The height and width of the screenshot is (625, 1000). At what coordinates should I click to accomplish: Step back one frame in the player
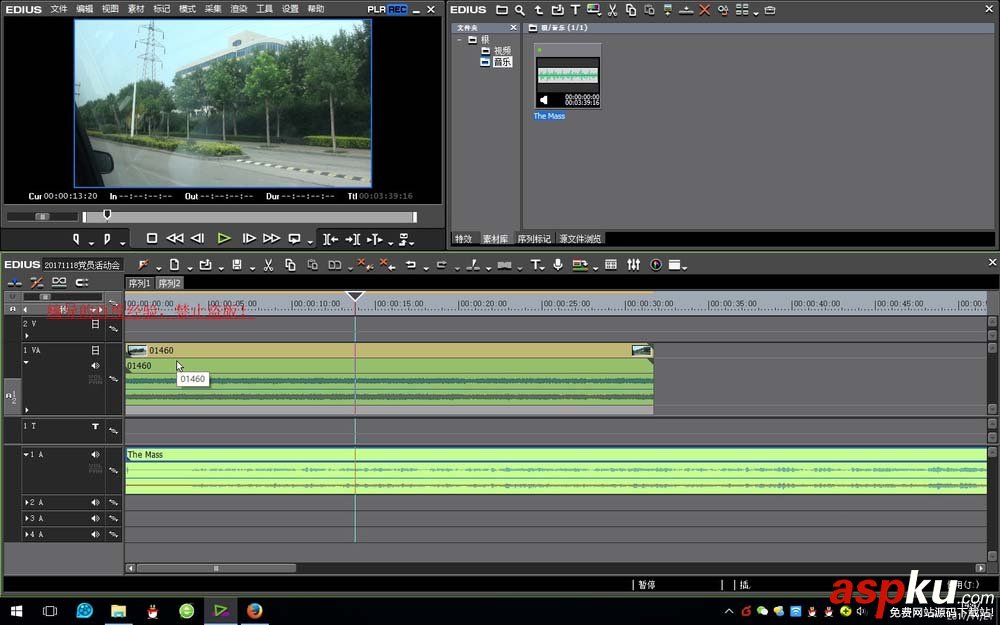pyautogui.click(x=198, y=239)
